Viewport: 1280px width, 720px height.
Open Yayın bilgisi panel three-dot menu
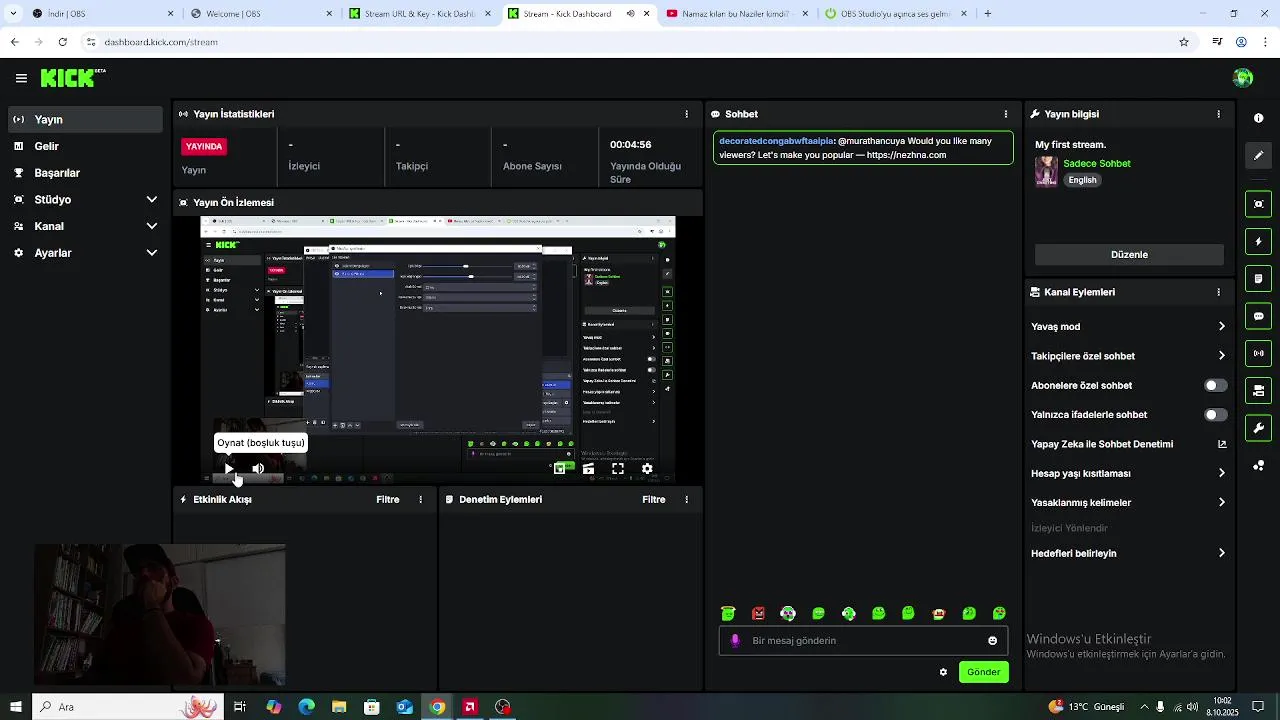[1218, 114]
